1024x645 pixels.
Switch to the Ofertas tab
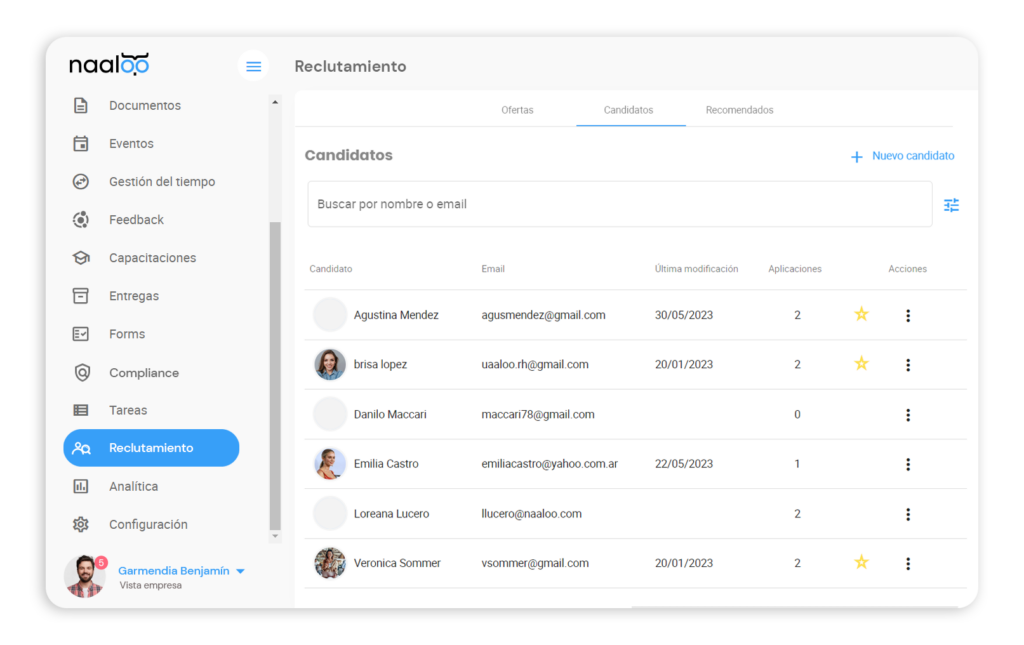pyautogui.click(x=517, y=110)
